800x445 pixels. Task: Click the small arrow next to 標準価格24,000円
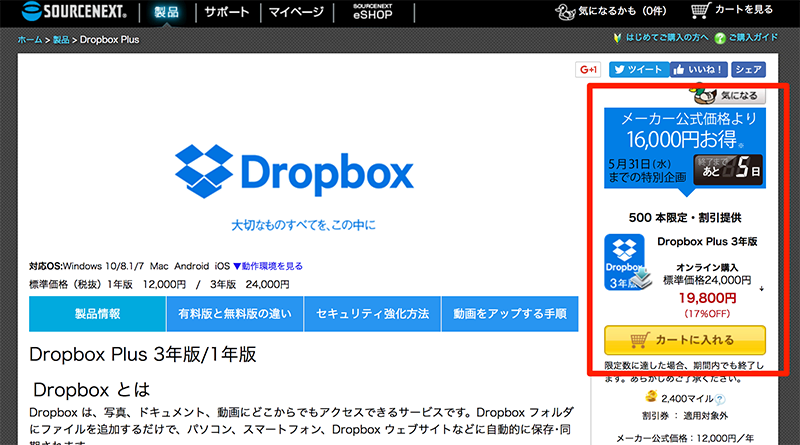[x=762, y=289]
